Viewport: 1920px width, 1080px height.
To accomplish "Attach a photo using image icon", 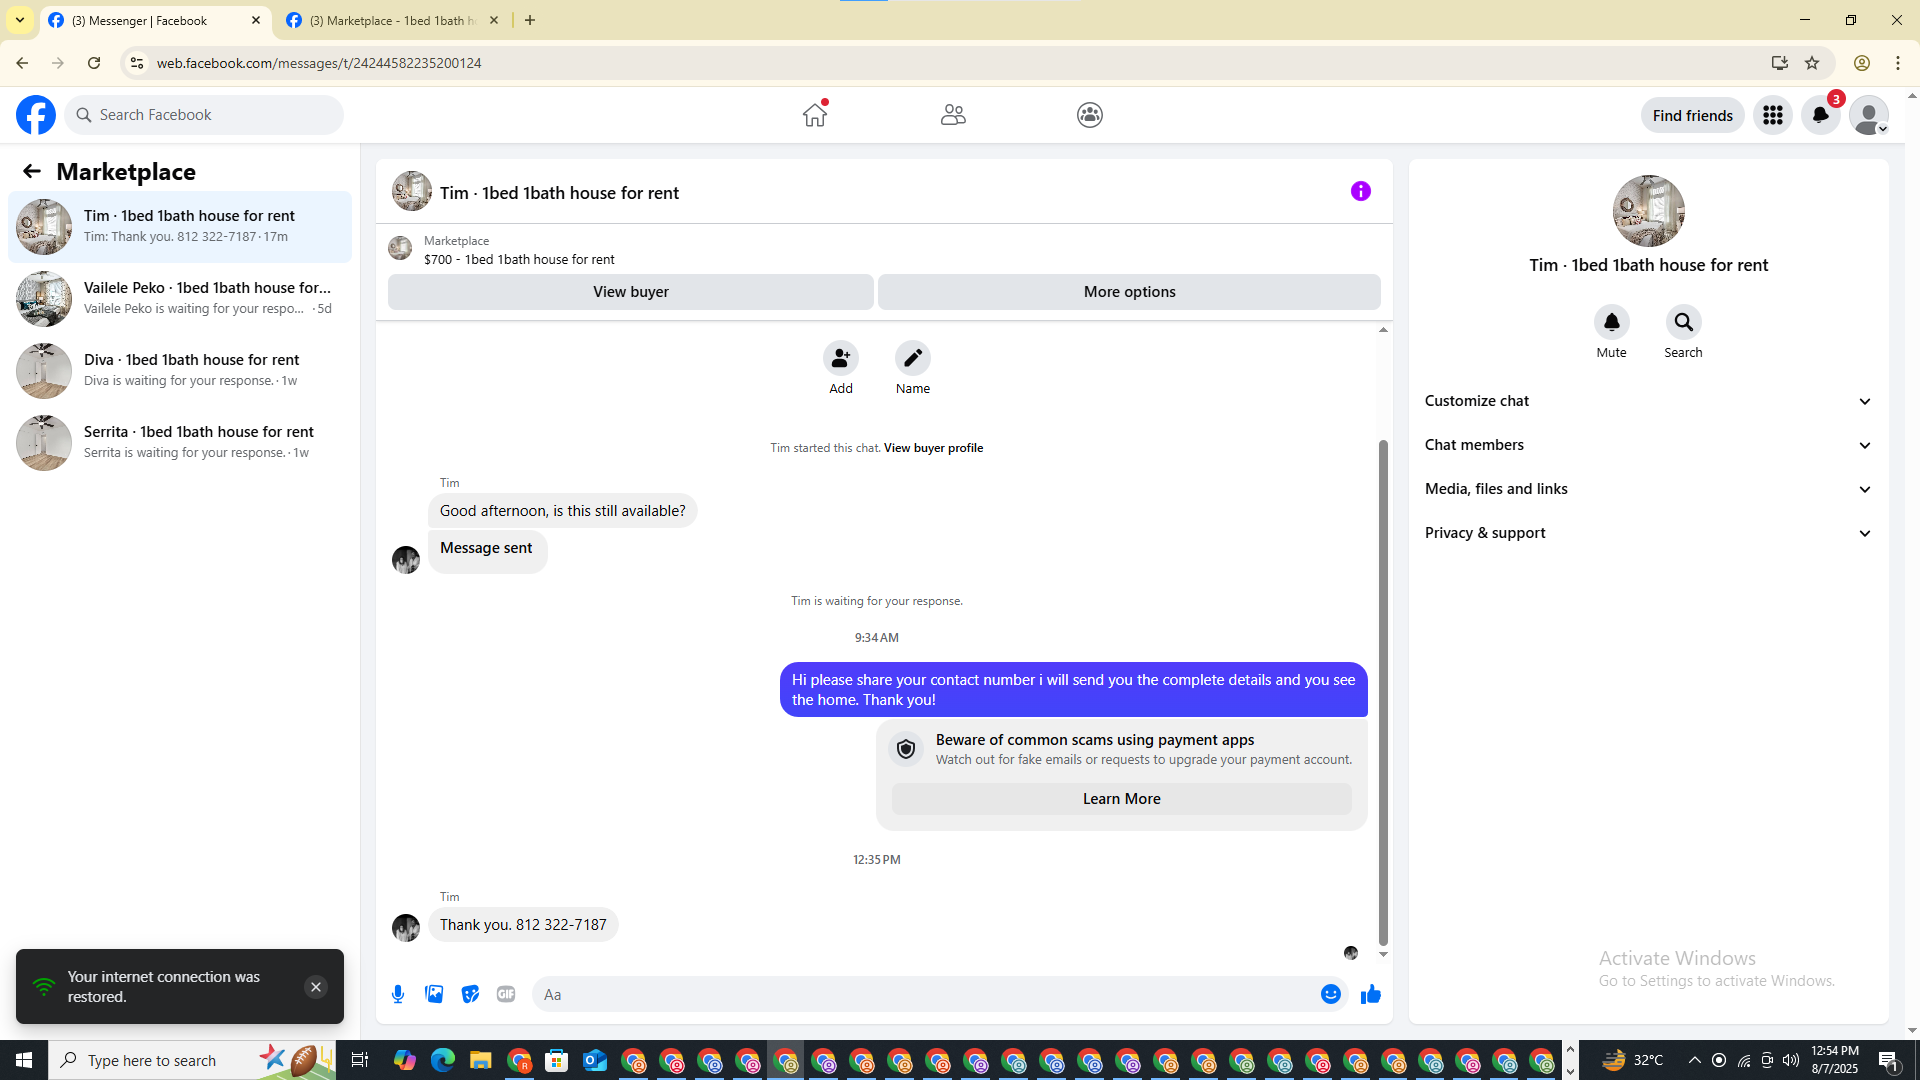I will click(434, 994).
